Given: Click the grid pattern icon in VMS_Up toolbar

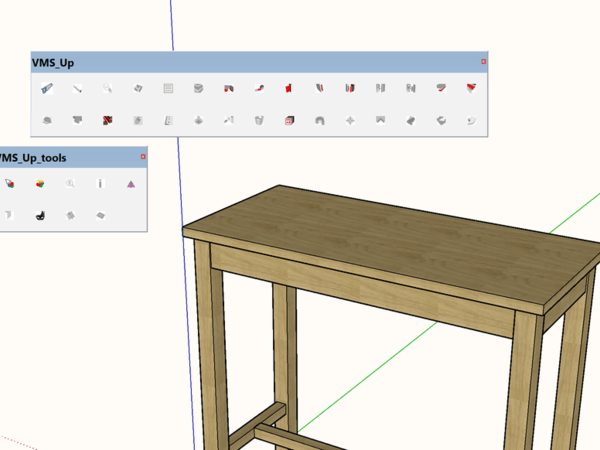Looking at the screenshot, I should [169, 89].
